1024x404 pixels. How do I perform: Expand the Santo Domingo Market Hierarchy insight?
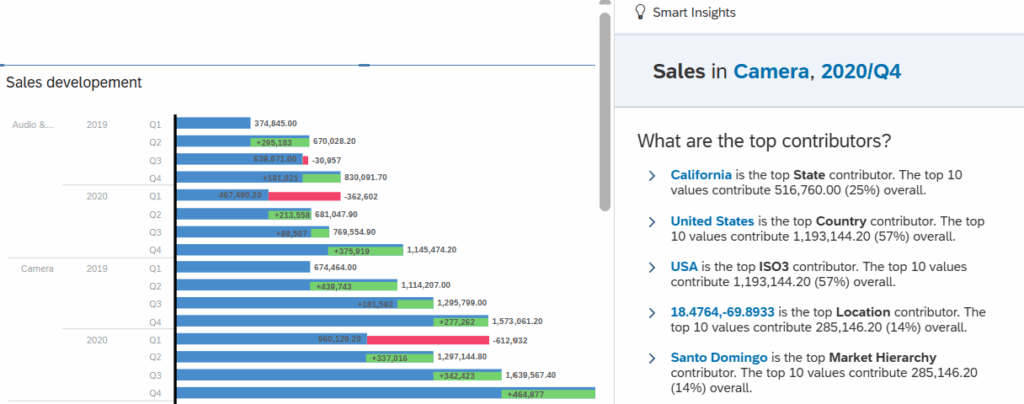click(652, 358)
